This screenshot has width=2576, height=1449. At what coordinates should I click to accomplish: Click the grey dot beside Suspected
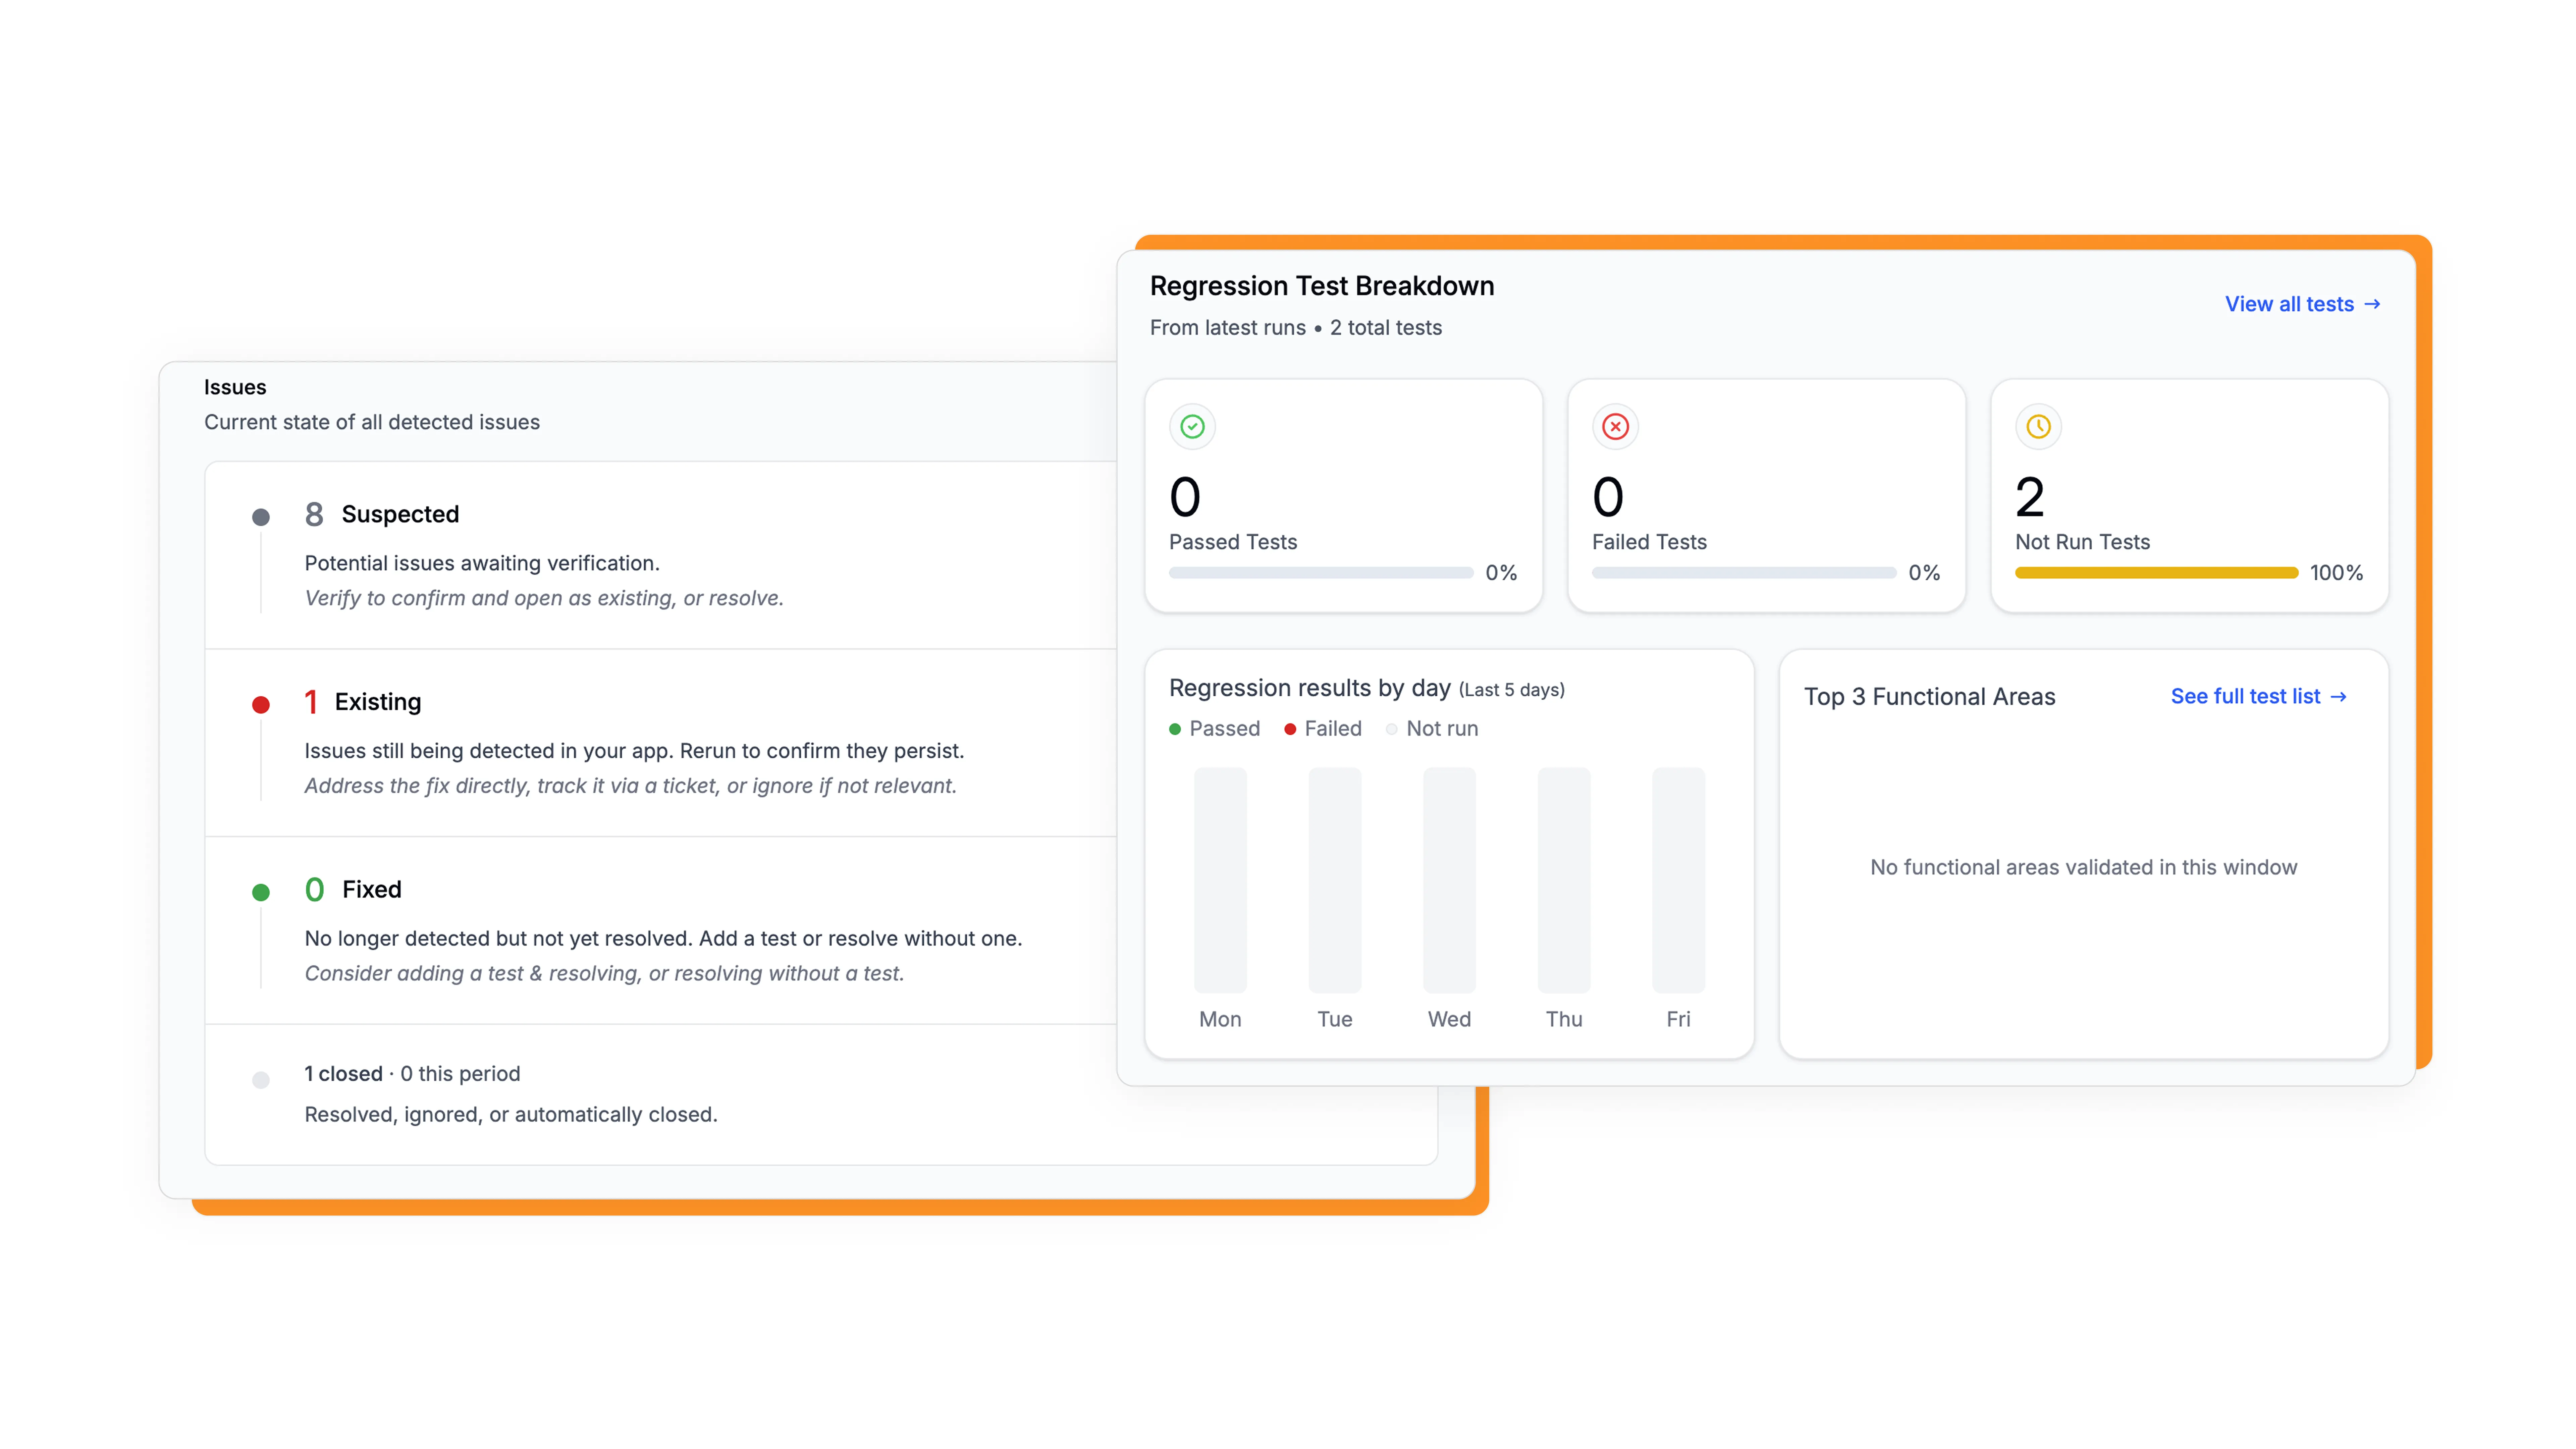(261, 517)
